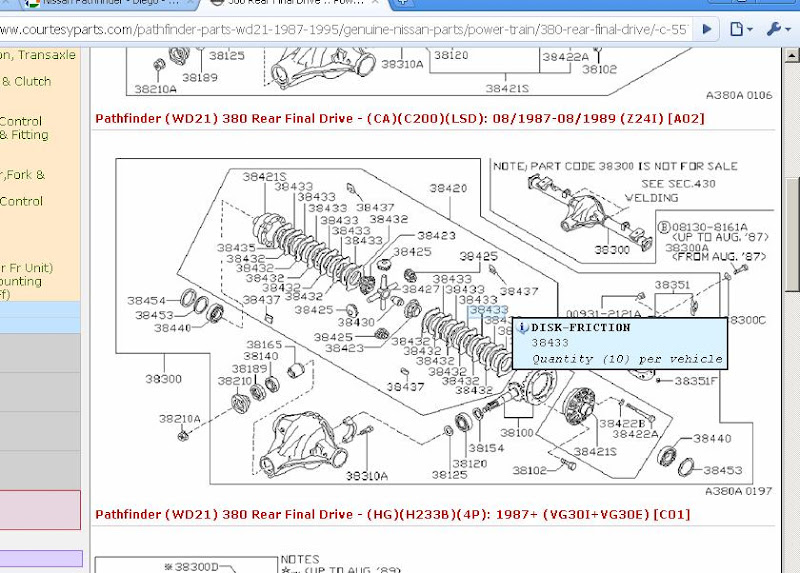The height and width of the screenshot is (573, 800).
Task: Click part number 38210 in the A380A 0197 diagram
Action: click(x=235, y=381)
